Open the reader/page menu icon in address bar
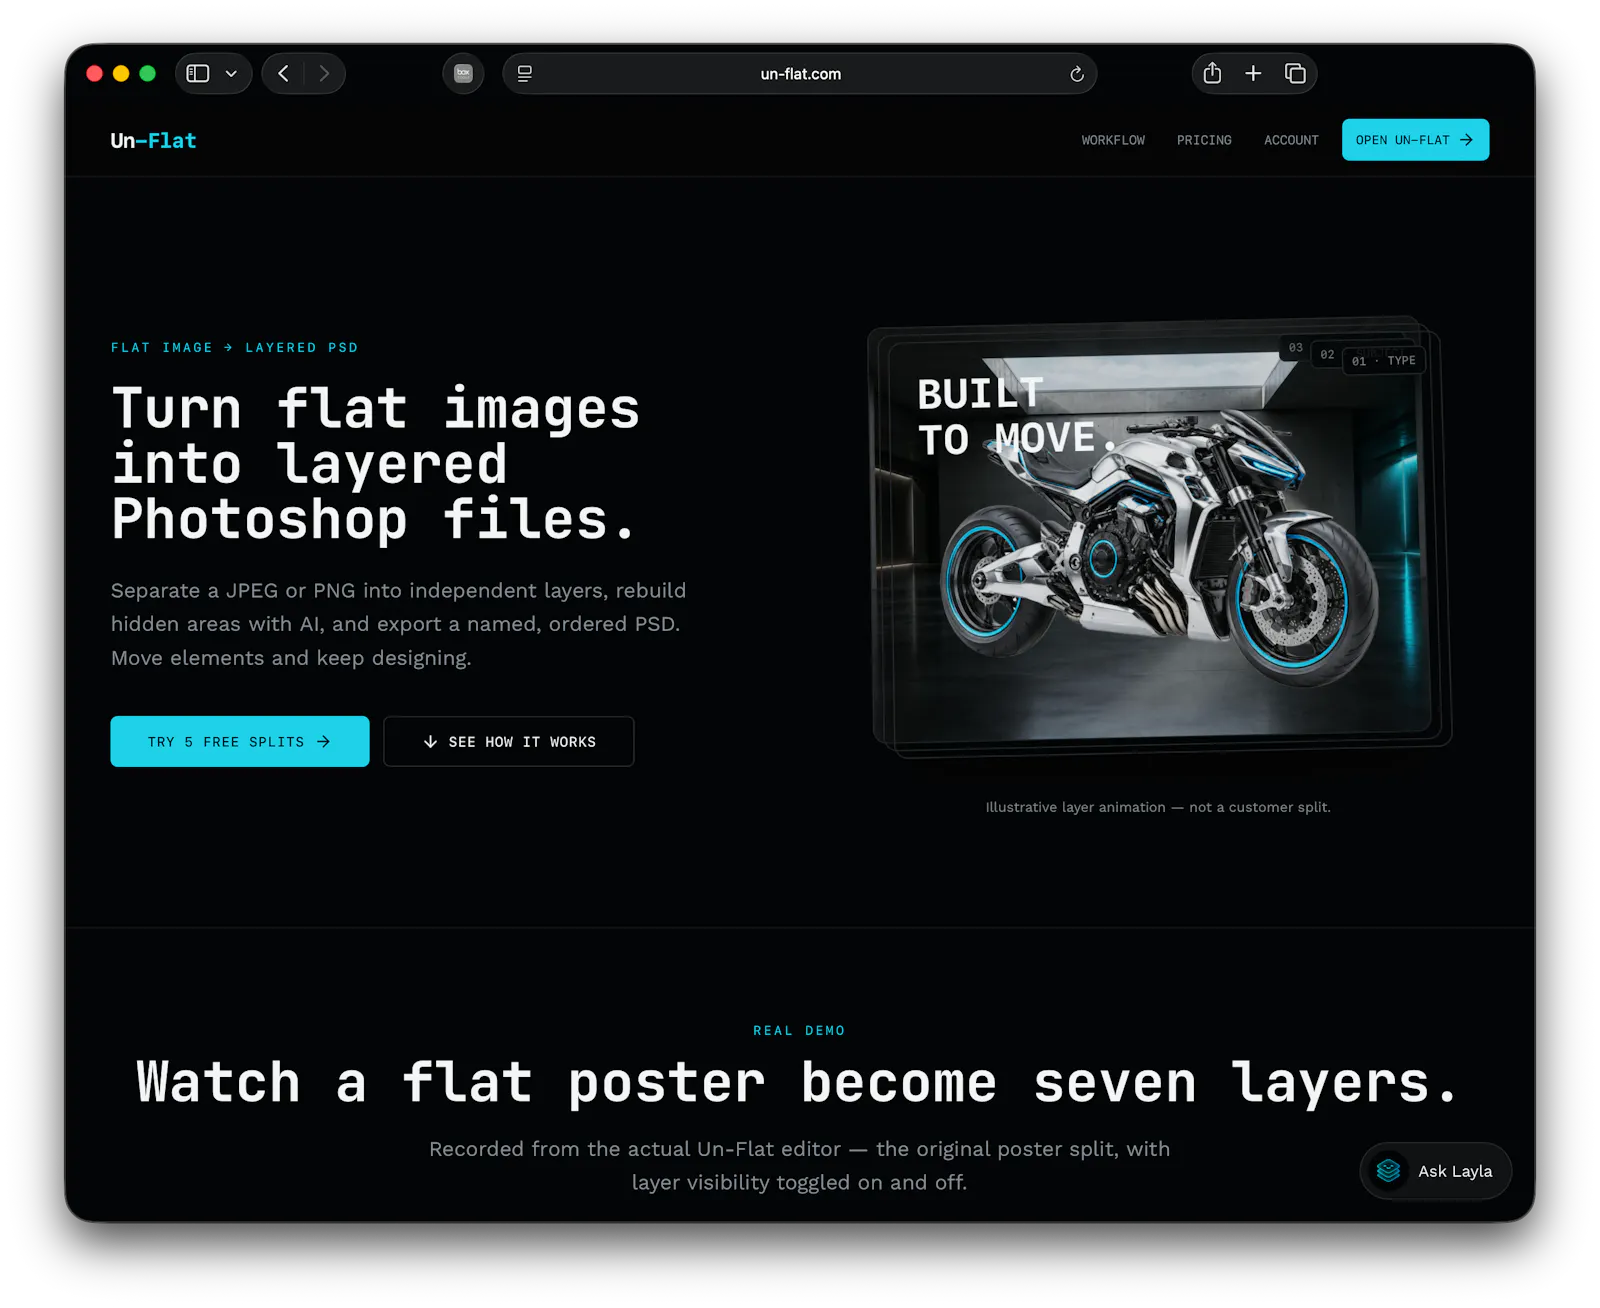 click(x=525, y=74)
